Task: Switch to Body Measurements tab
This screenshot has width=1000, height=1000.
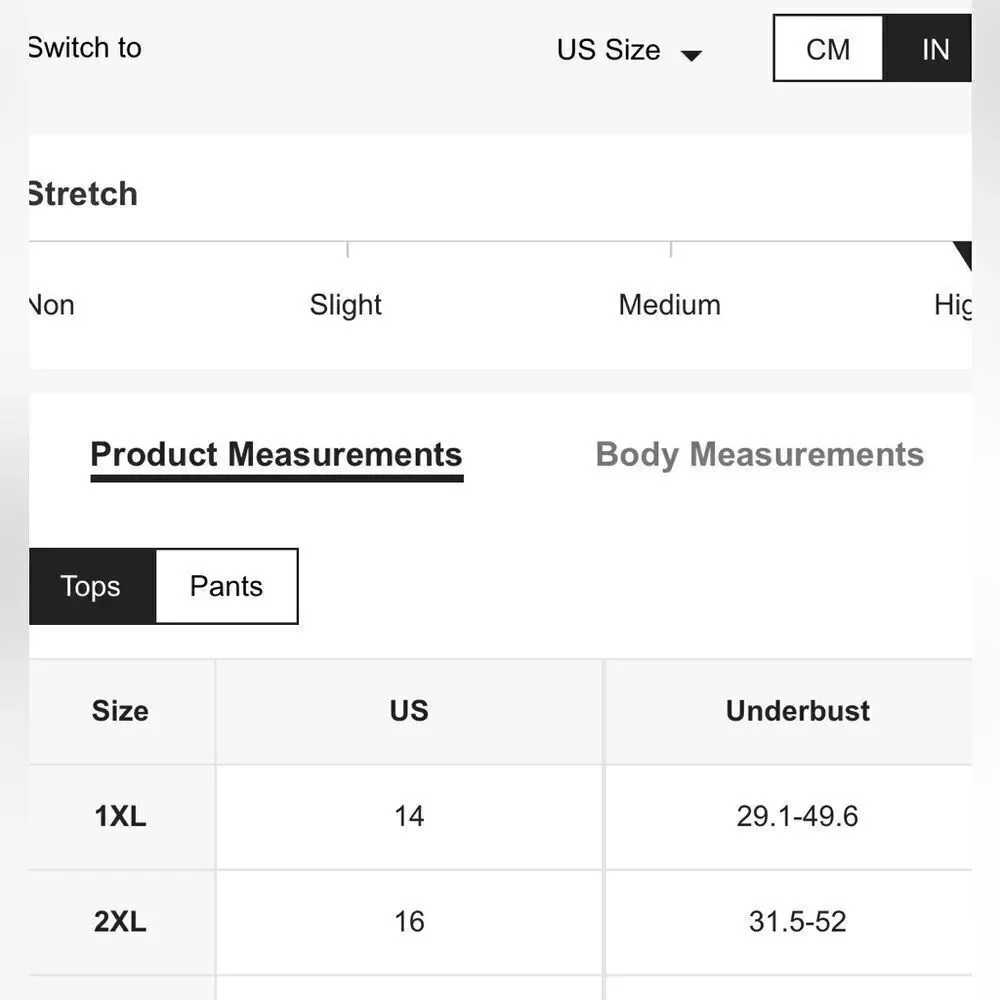Action: coord(759,455)
